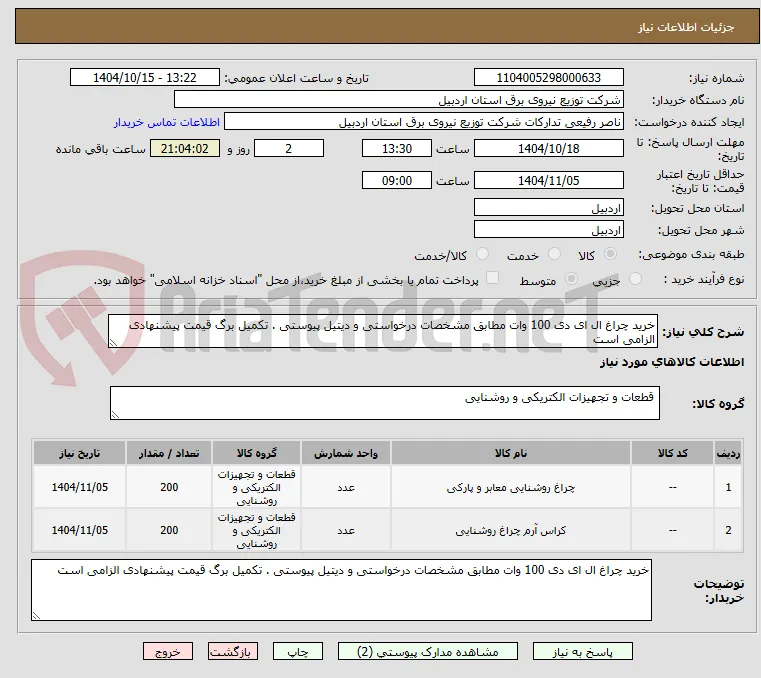The image size is (761, 678).
Task: Click the کد کالا column header
Action: (672, 453)
